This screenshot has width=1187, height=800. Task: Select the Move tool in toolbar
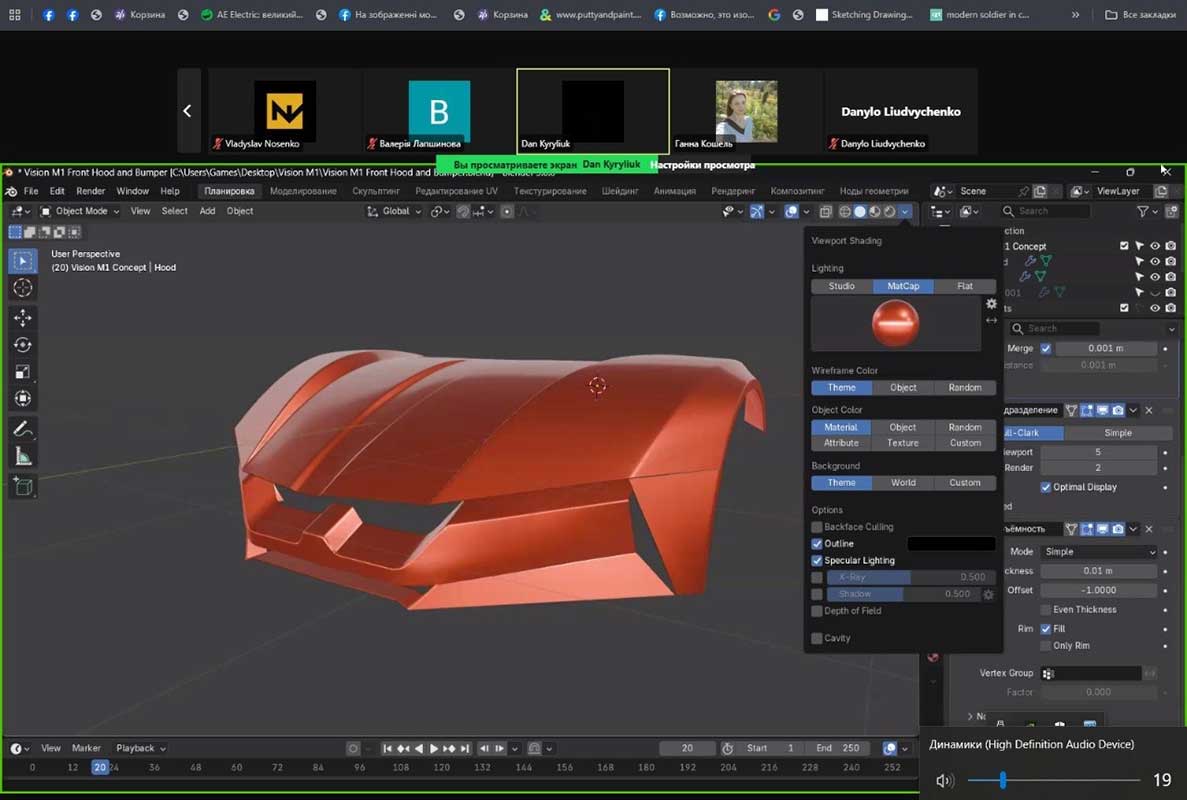point(22,317)
